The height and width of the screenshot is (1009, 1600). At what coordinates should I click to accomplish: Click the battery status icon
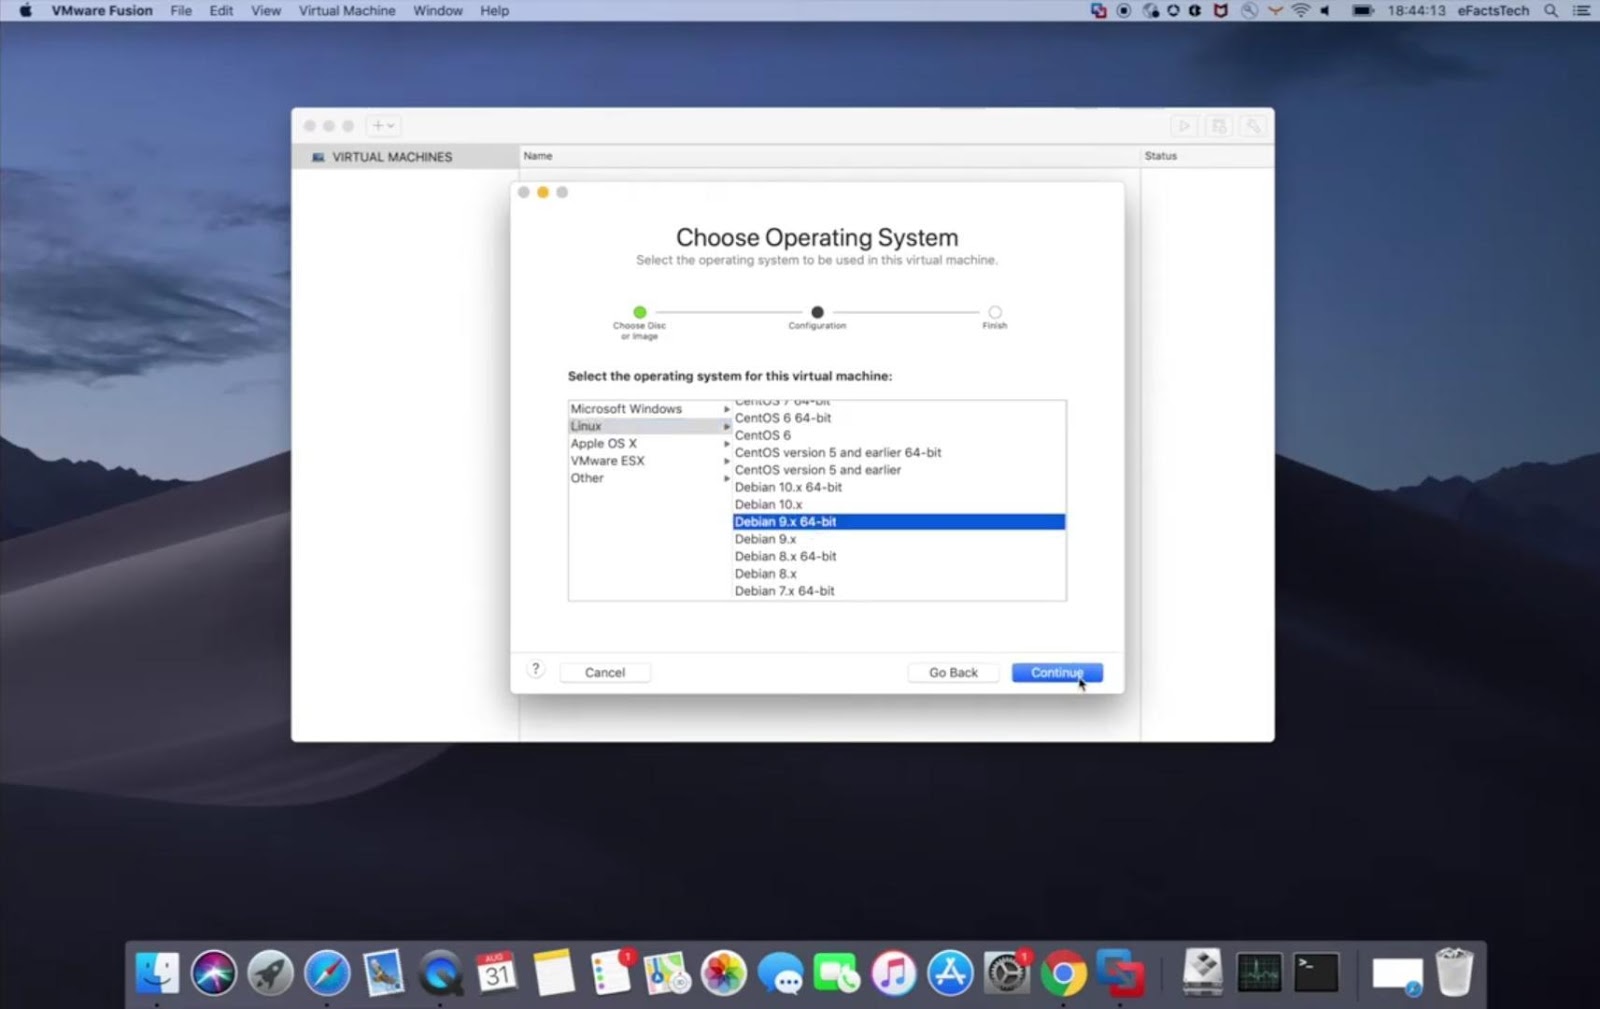[1362, 11]
